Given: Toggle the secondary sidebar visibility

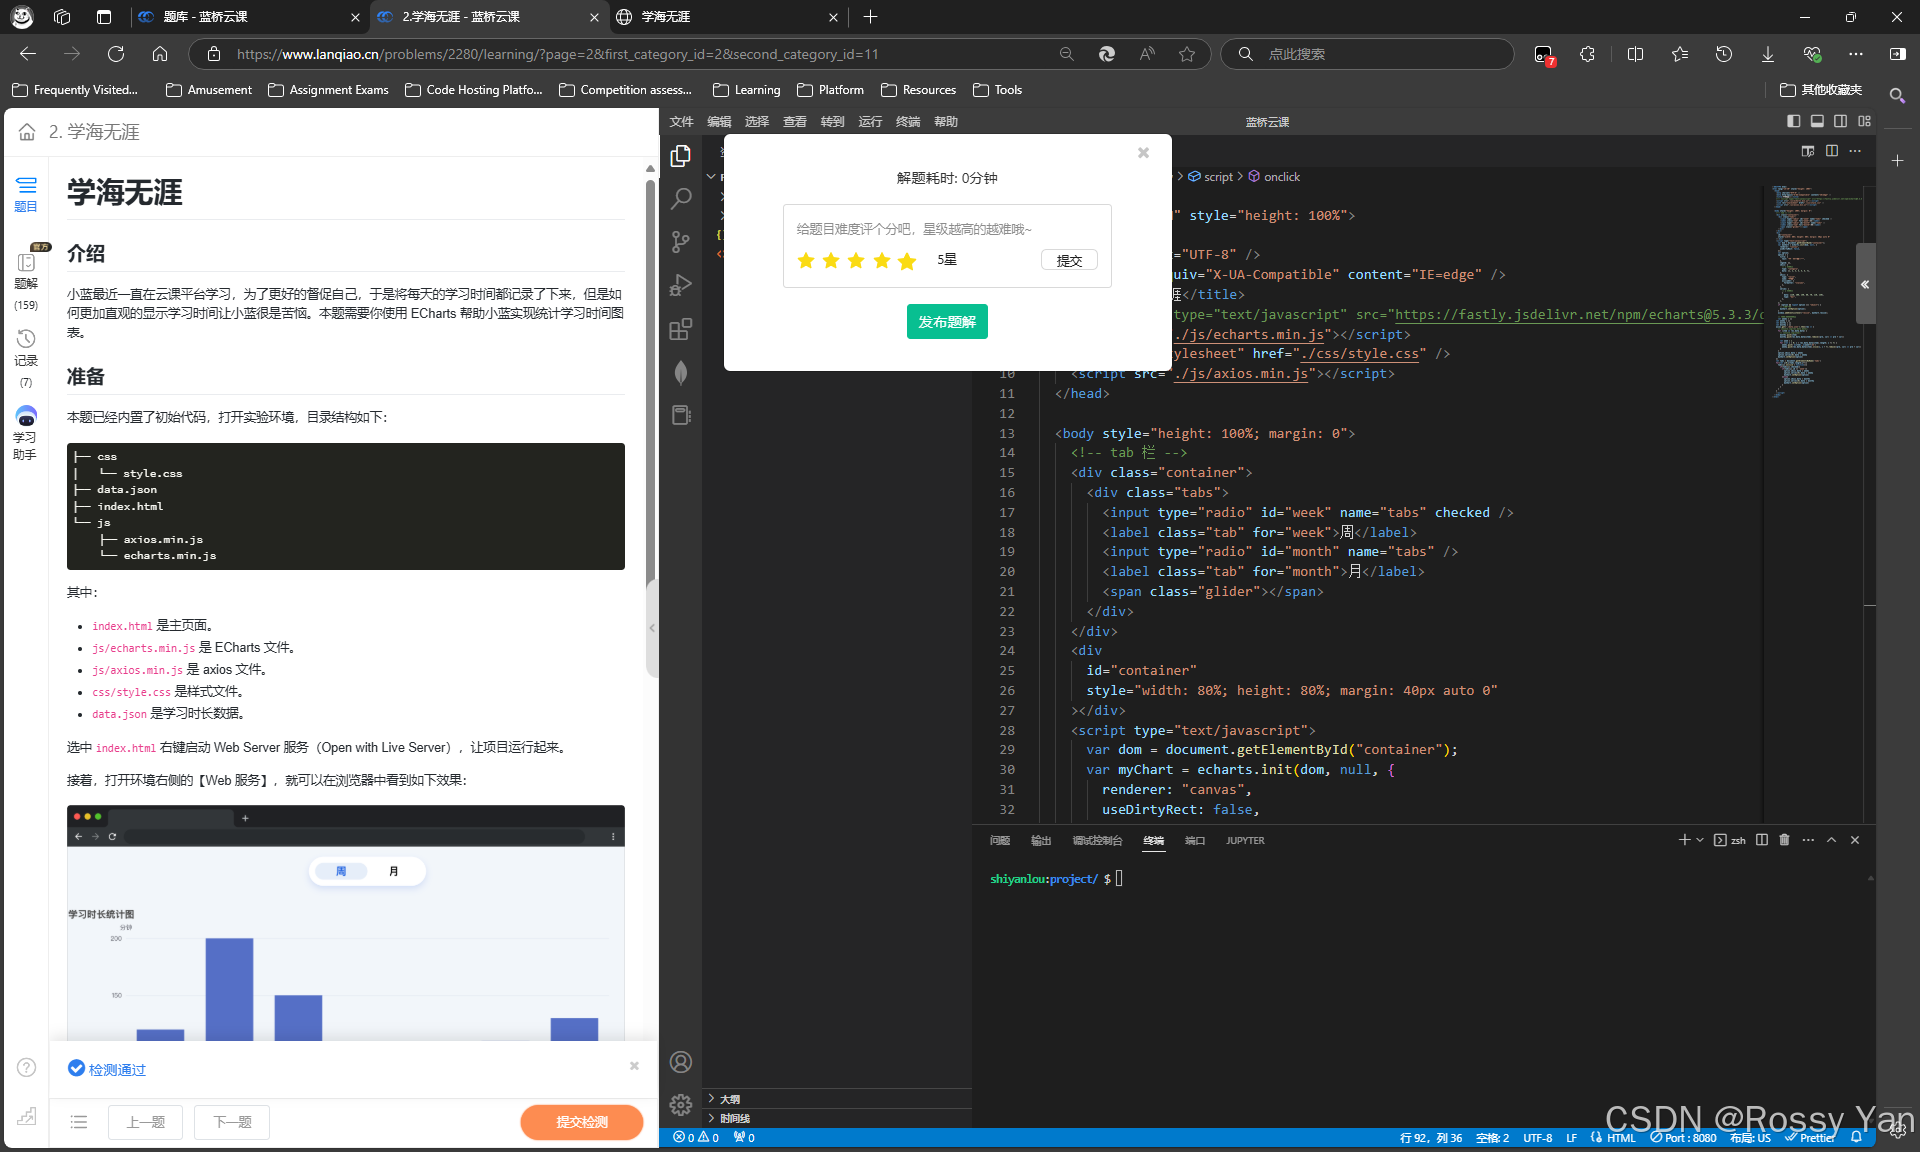Looking at the screenshot, I should (1841, 121).
